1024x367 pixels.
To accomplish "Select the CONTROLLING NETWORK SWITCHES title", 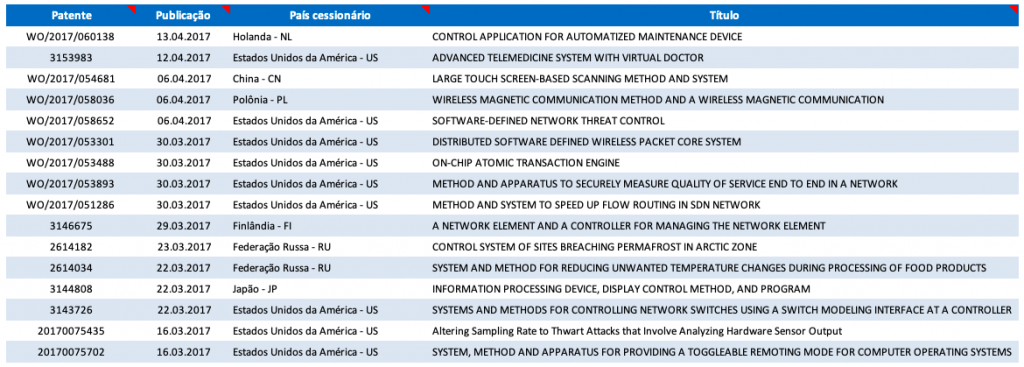I will click(722, 310).
